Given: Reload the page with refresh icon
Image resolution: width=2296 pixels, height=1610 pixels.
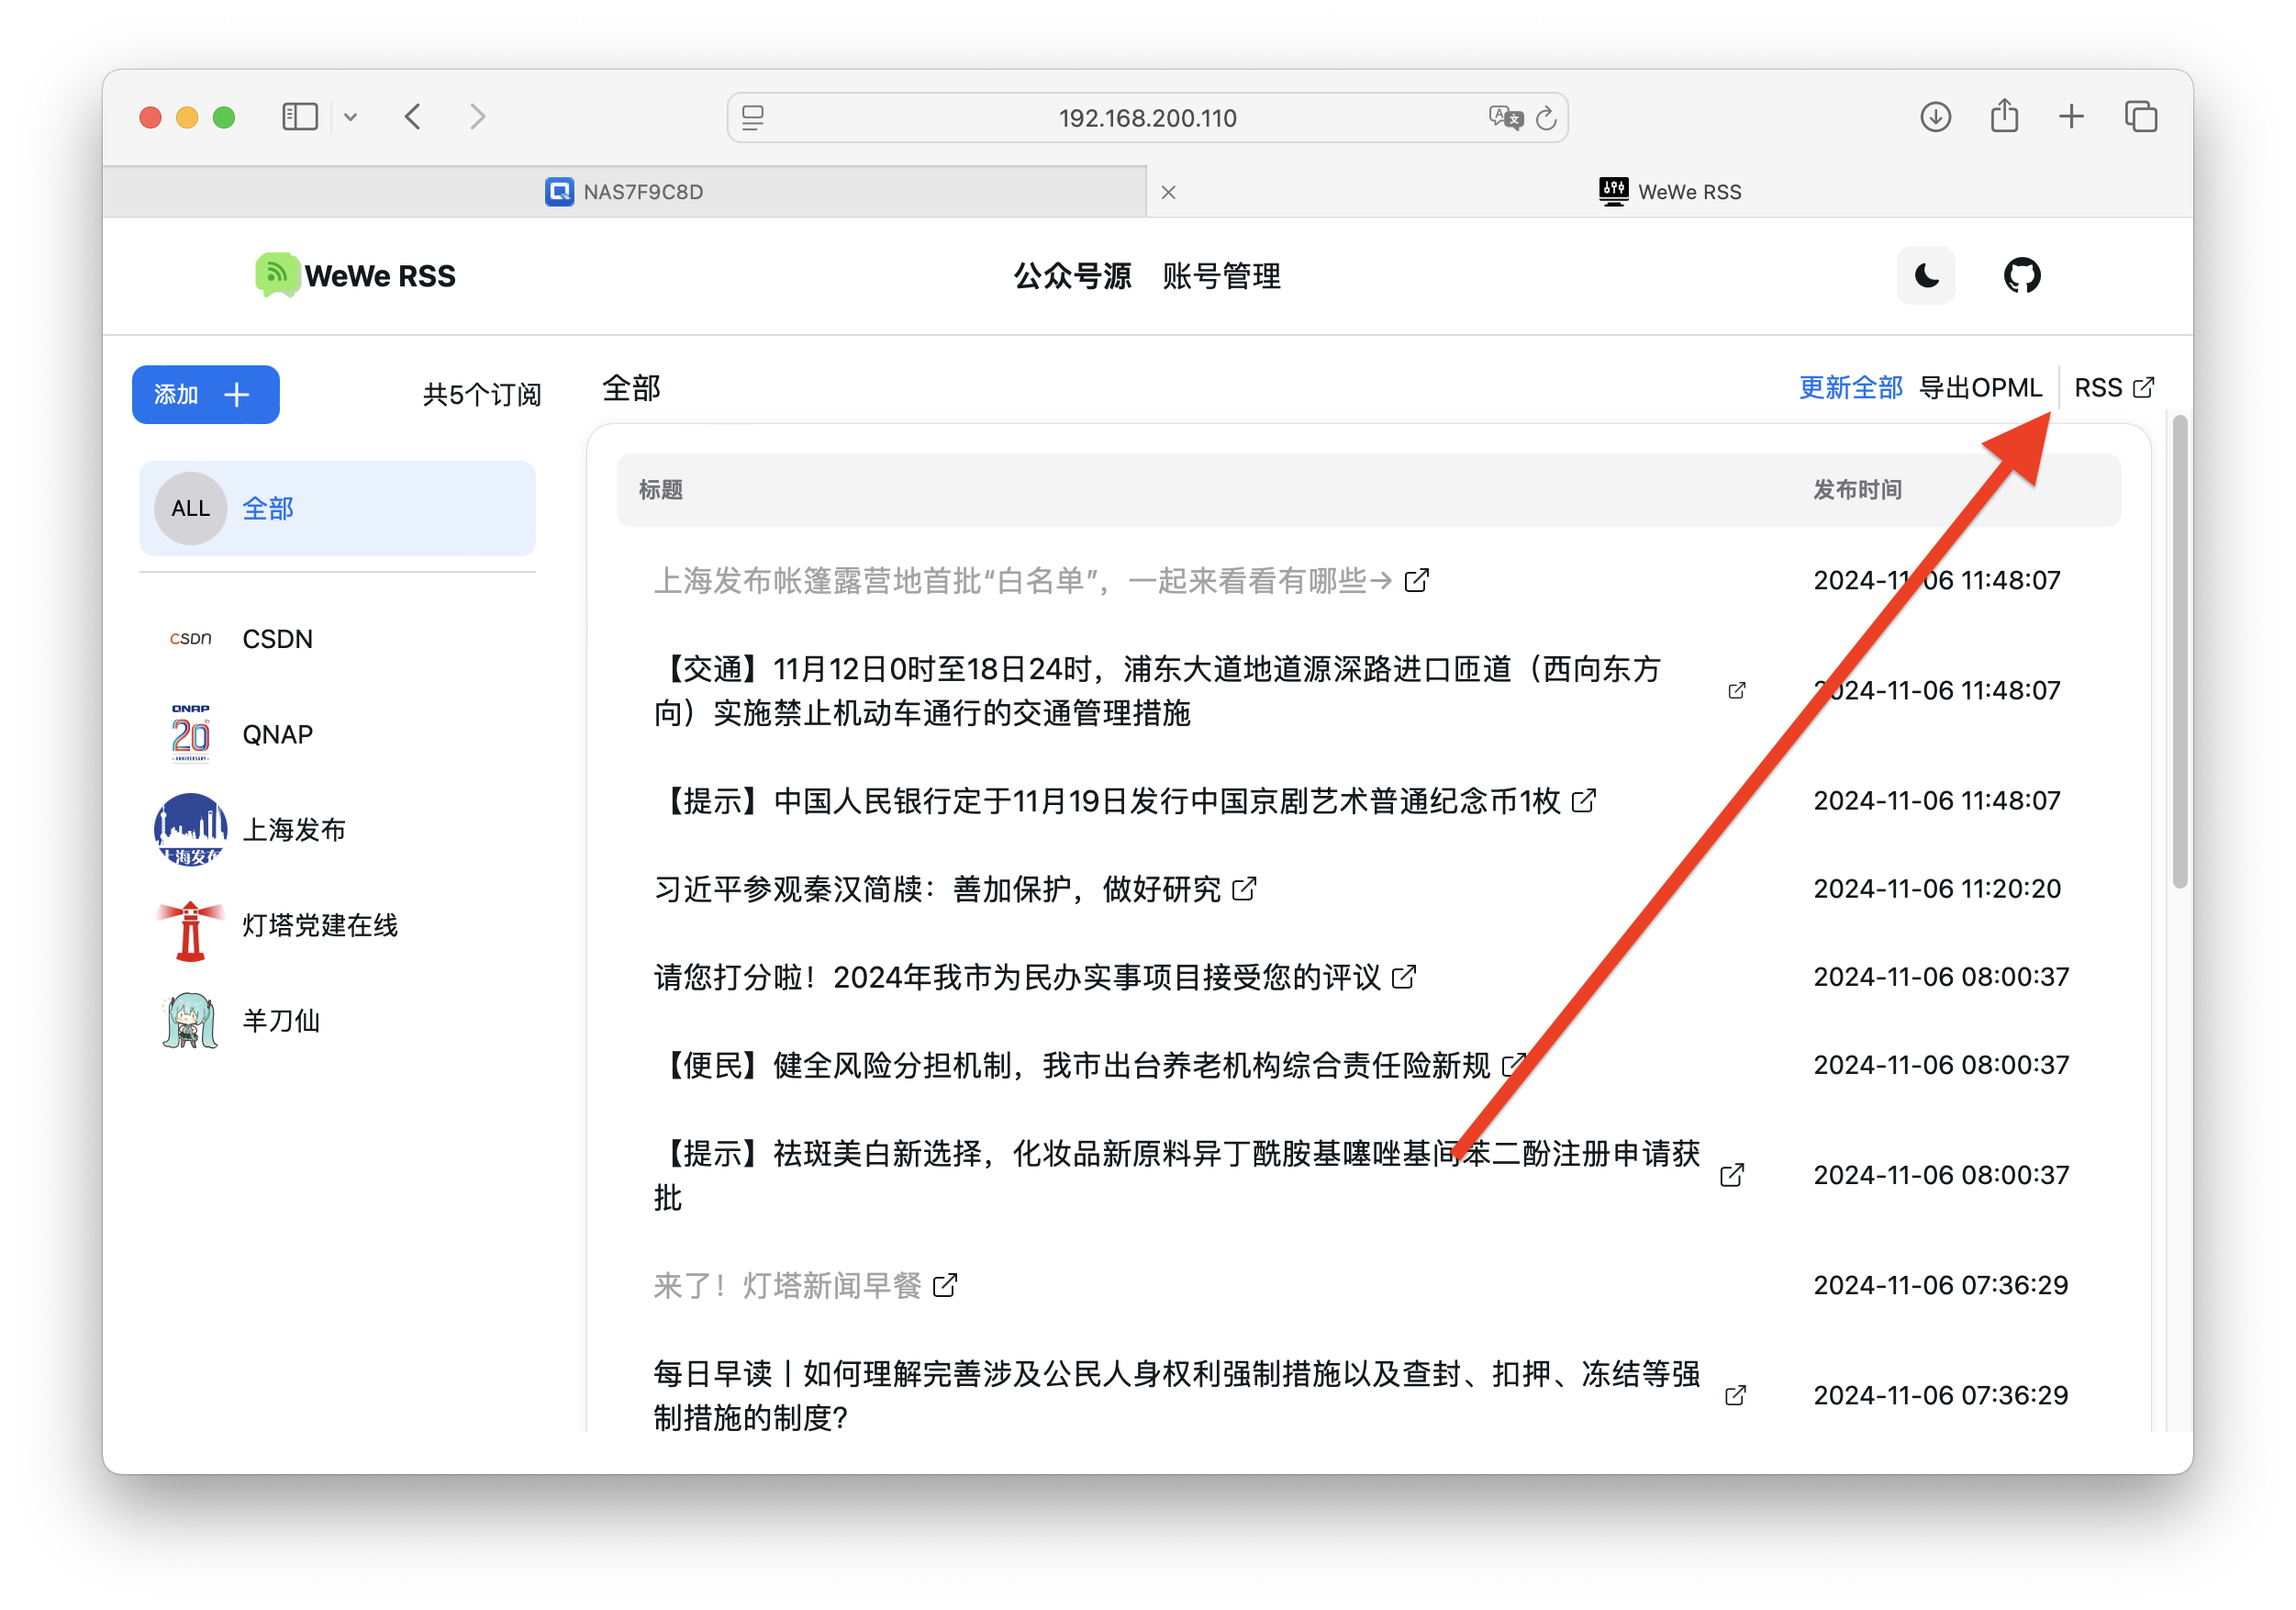Looking at the screenshot, I should (x=1546, y=118).
